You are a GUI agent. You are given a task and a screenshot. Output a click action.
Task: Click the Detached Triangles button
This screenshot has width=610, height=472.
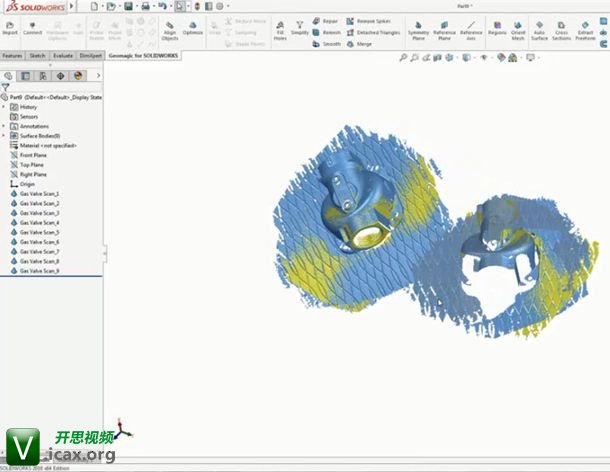tap(377, 32)
